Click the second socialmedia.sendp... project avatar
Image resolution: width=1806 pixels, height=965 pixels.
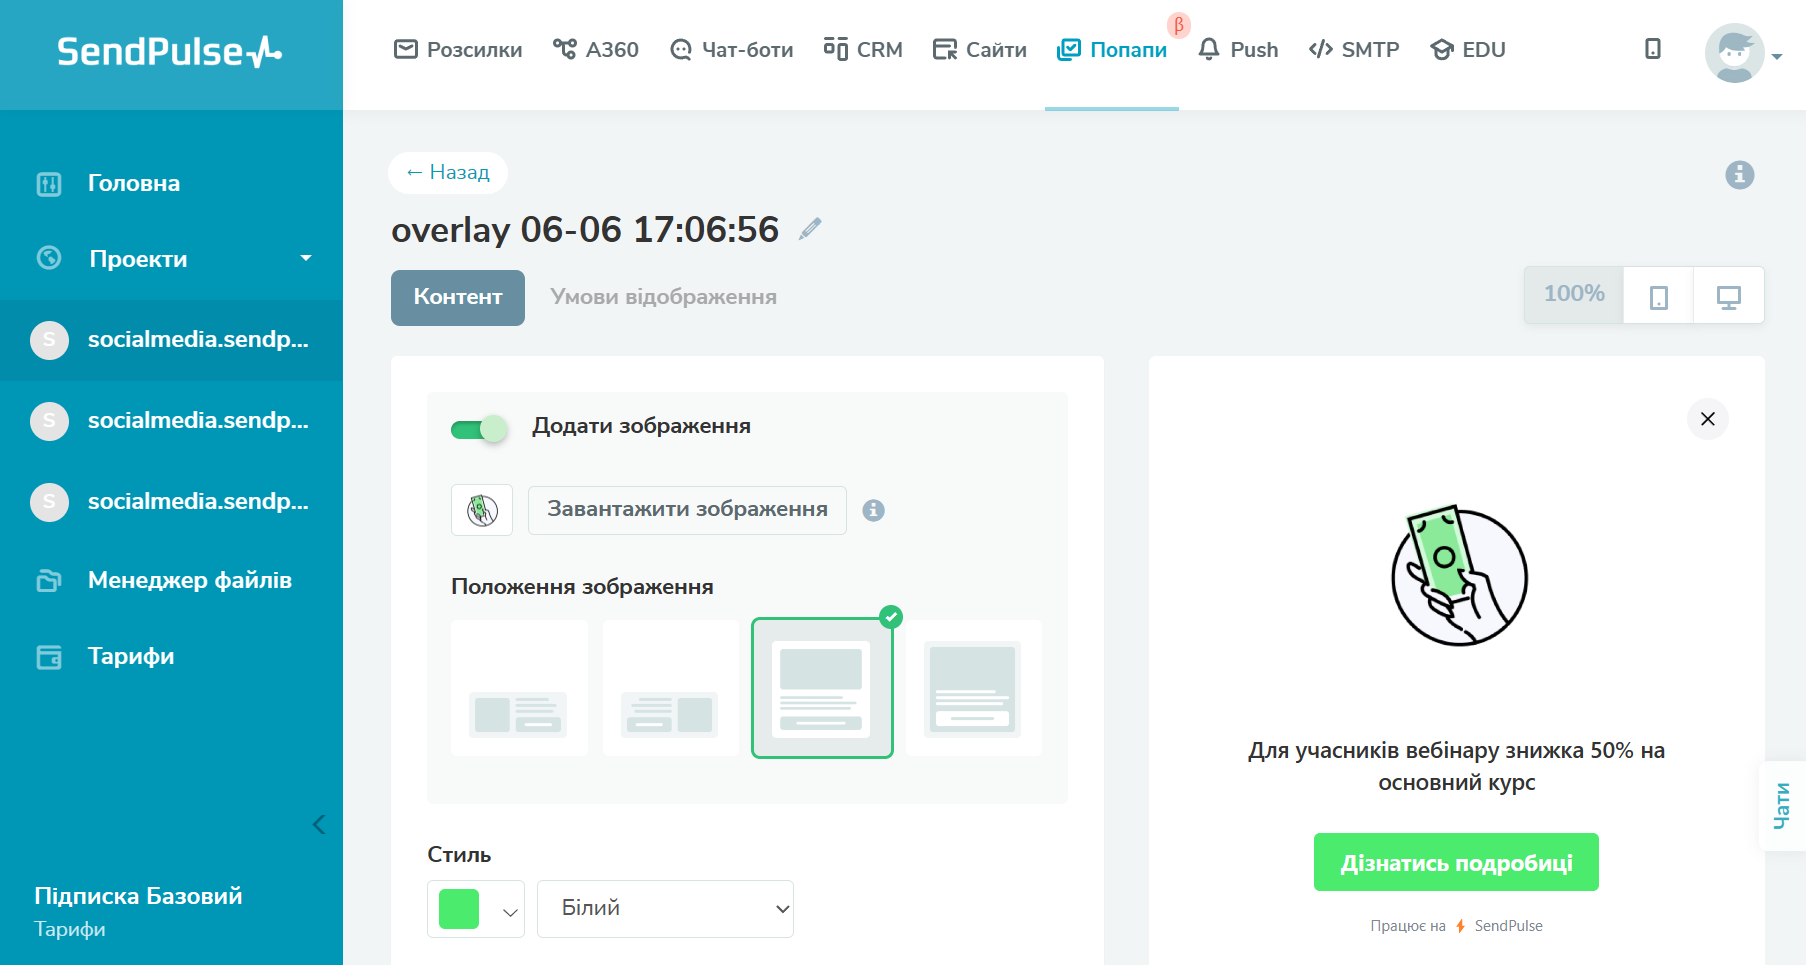[x=49, y=421]
